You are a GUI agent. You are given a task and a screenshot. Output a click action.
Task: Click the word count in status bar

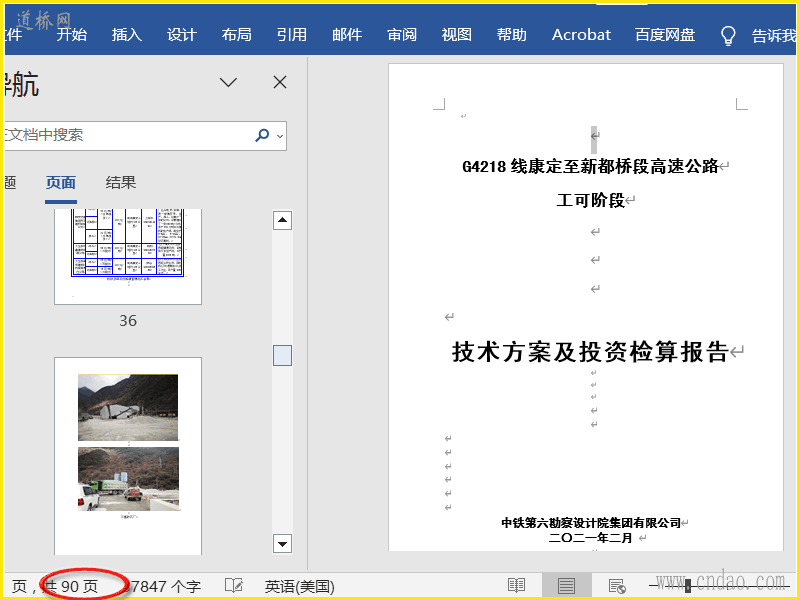162,586
